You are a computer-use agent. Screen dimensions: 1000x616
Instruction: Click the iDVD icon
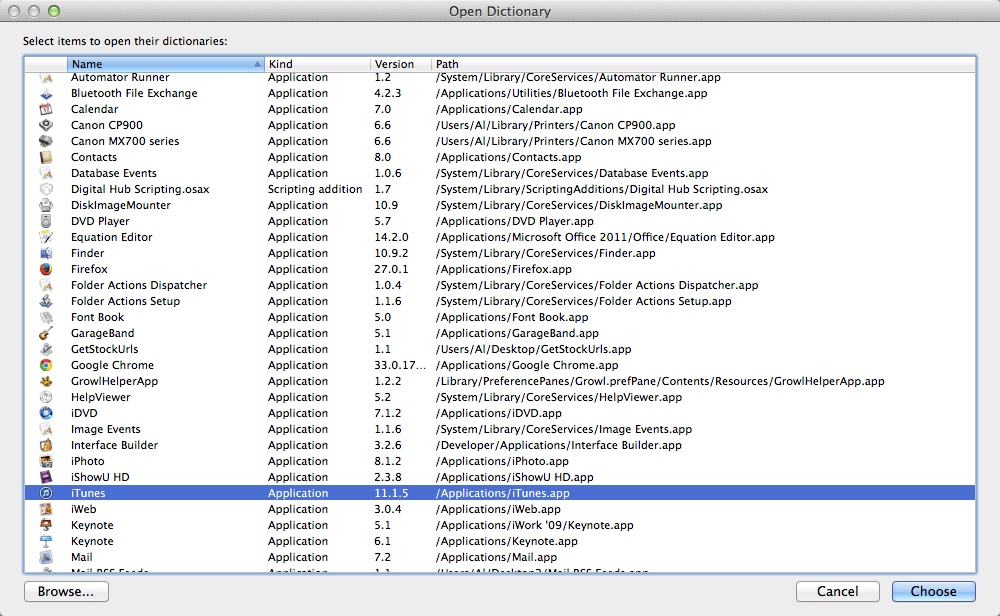pyautogui.click(x=46, y=413)
